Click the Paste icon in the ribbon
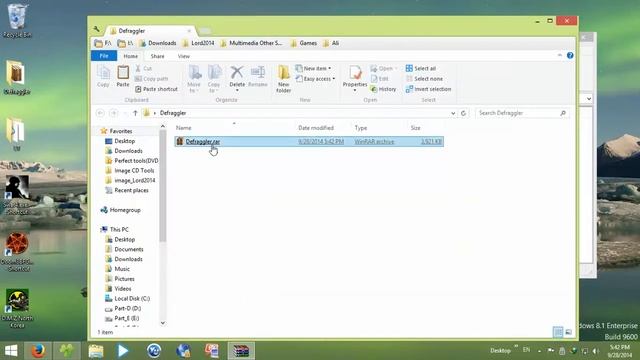This screenshot has height=360, width=640. click(123, 76)
